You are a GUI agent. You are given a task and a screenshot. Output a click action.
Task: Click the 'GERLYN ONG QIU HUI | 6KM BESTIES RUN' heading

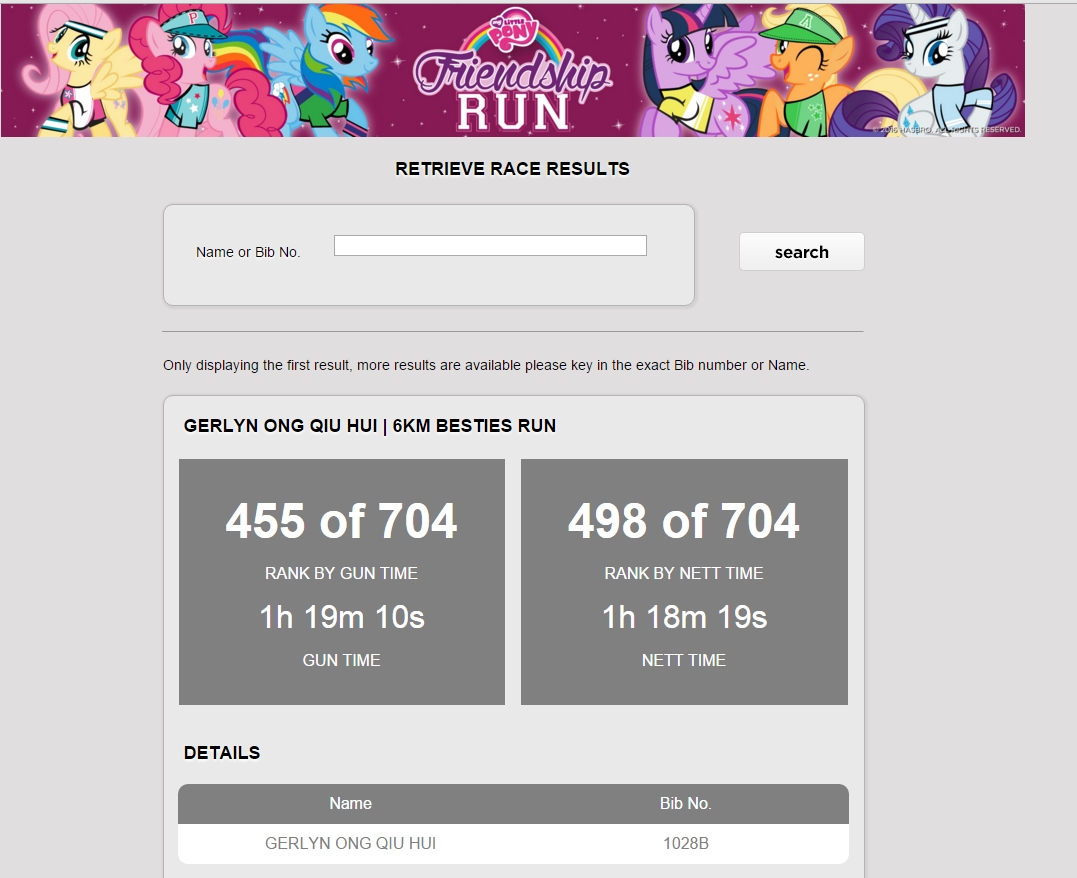click(x=370, y=426)
